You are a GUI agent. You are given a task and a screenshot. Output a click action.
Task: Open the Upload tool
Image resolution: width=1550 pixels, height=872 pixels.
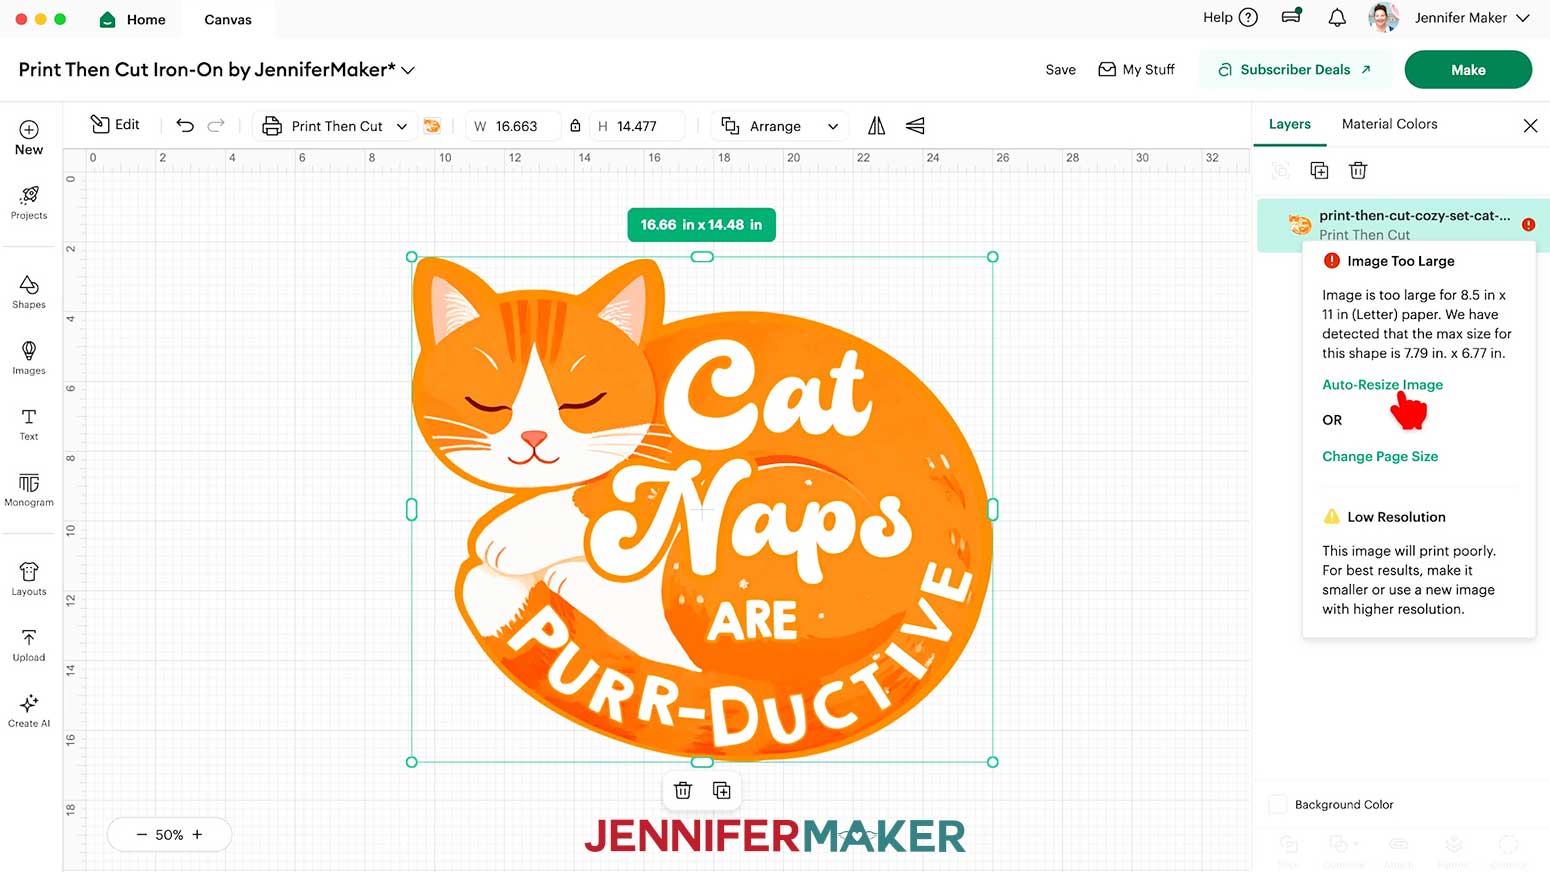point(29,645)
